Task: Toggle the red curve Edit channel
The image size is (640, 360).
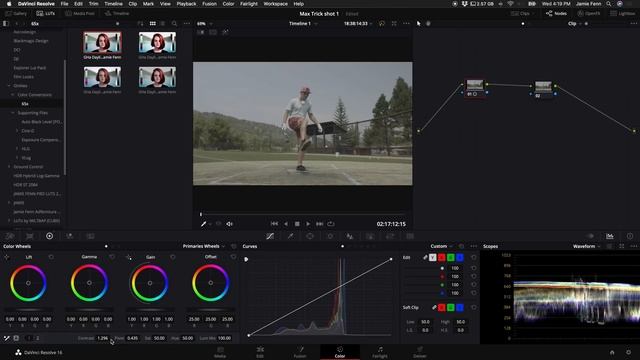Action: (x=442, y=258)
